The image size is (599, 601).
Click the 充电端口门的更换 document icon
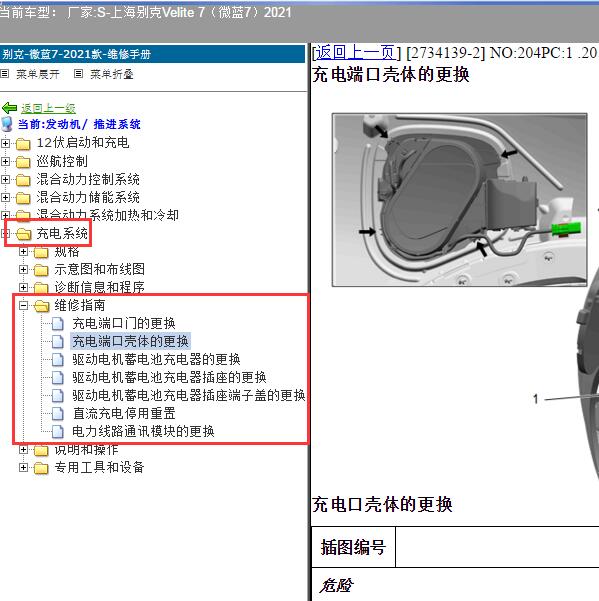(x=57, y=323)
